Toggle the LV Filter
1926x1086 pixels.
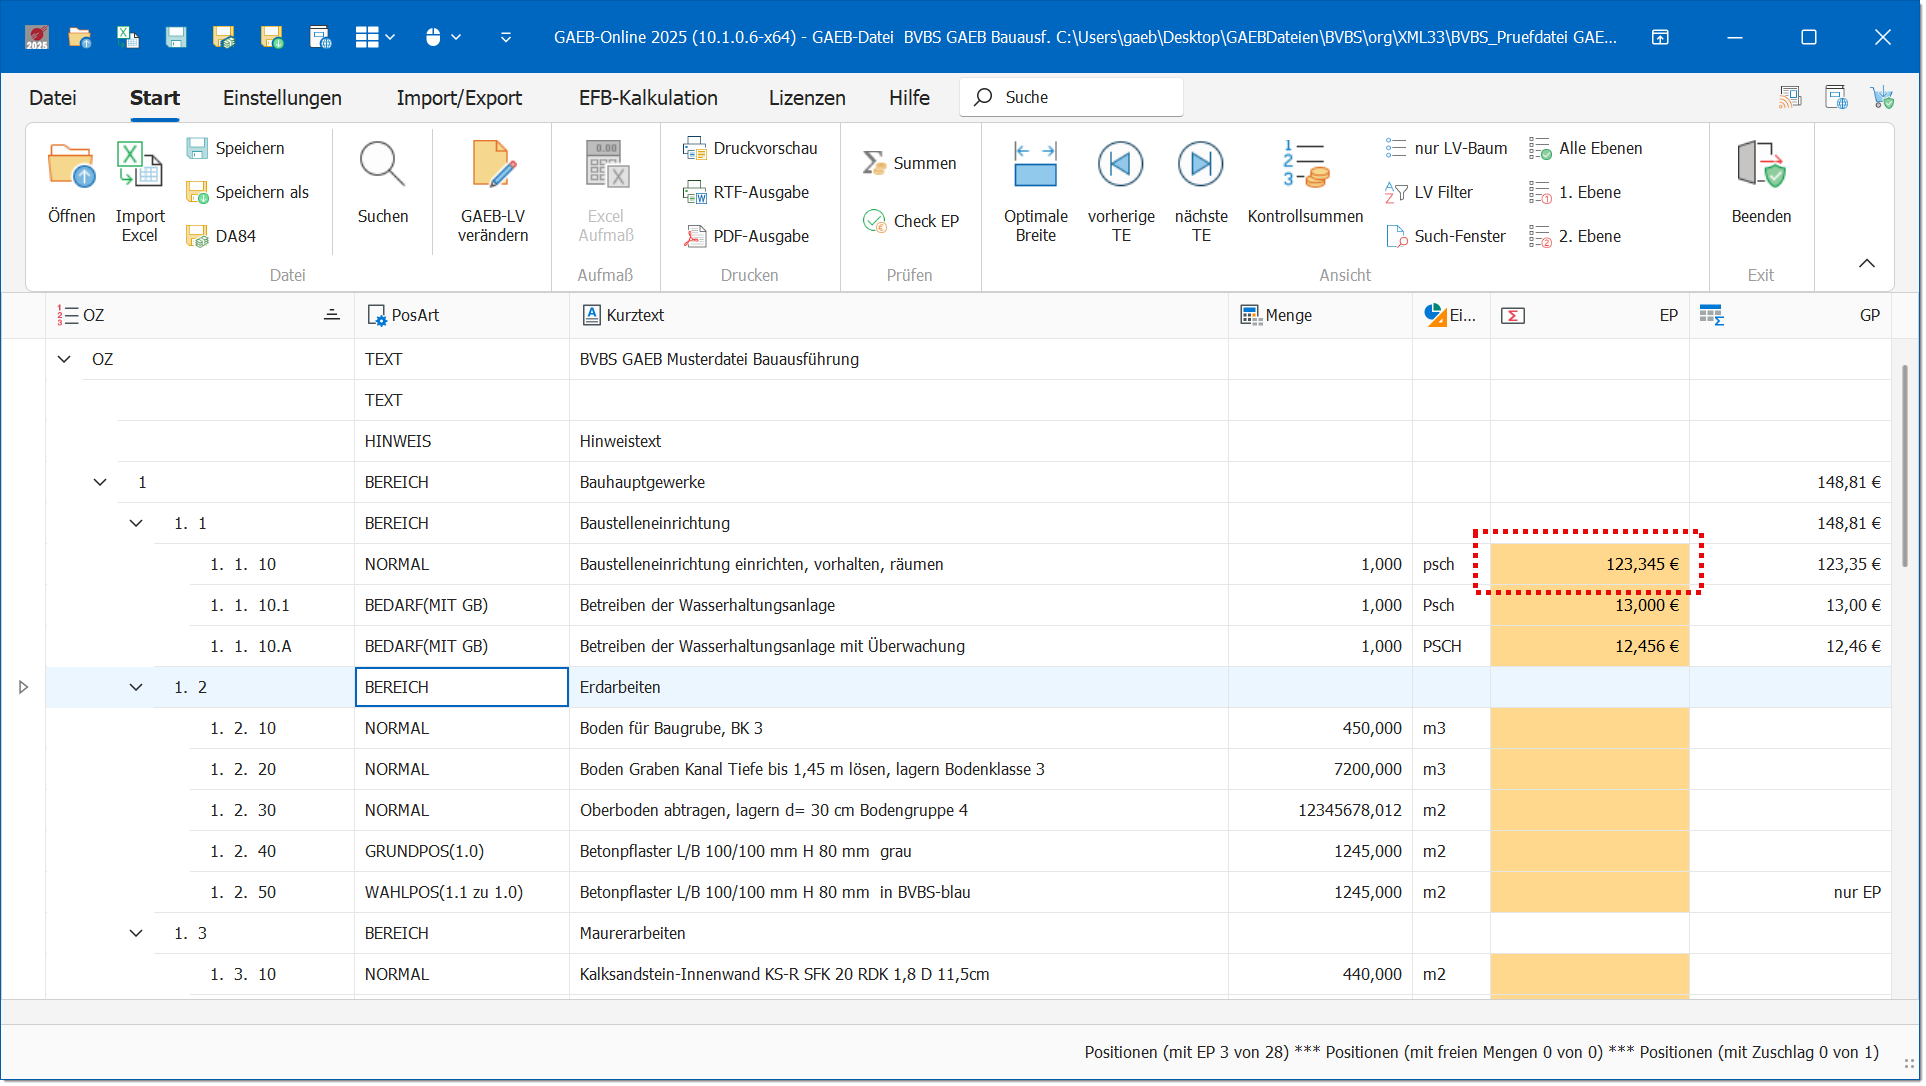[1429, 192]
